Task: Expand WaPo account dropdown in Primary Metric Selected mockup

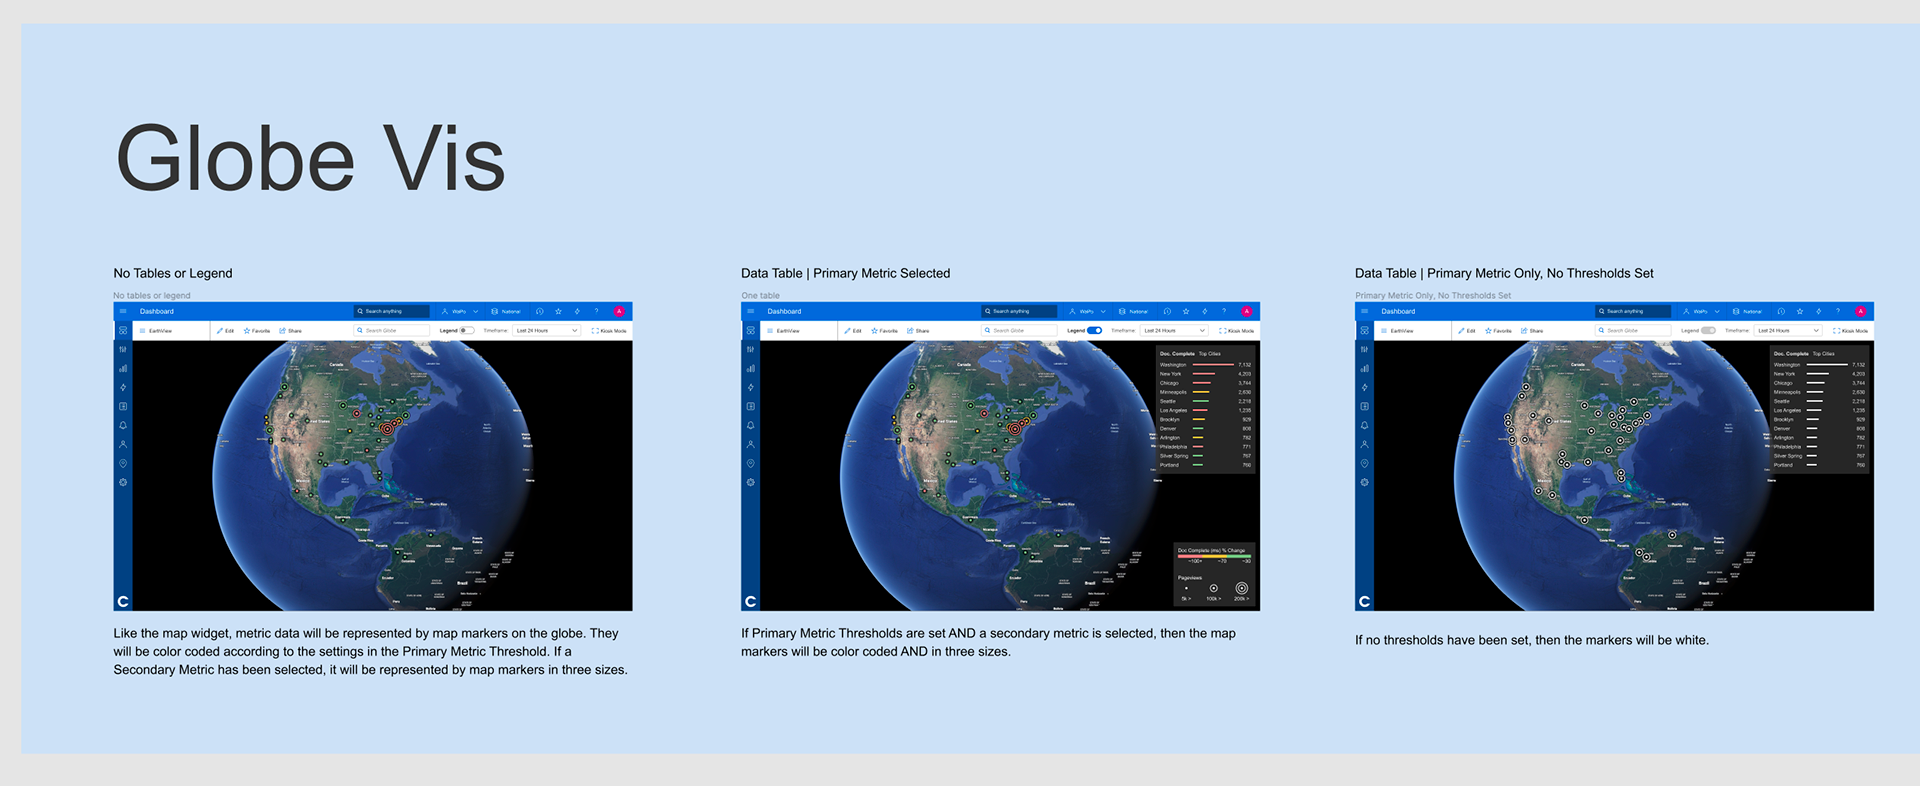Action: [x=1088, y=311]
